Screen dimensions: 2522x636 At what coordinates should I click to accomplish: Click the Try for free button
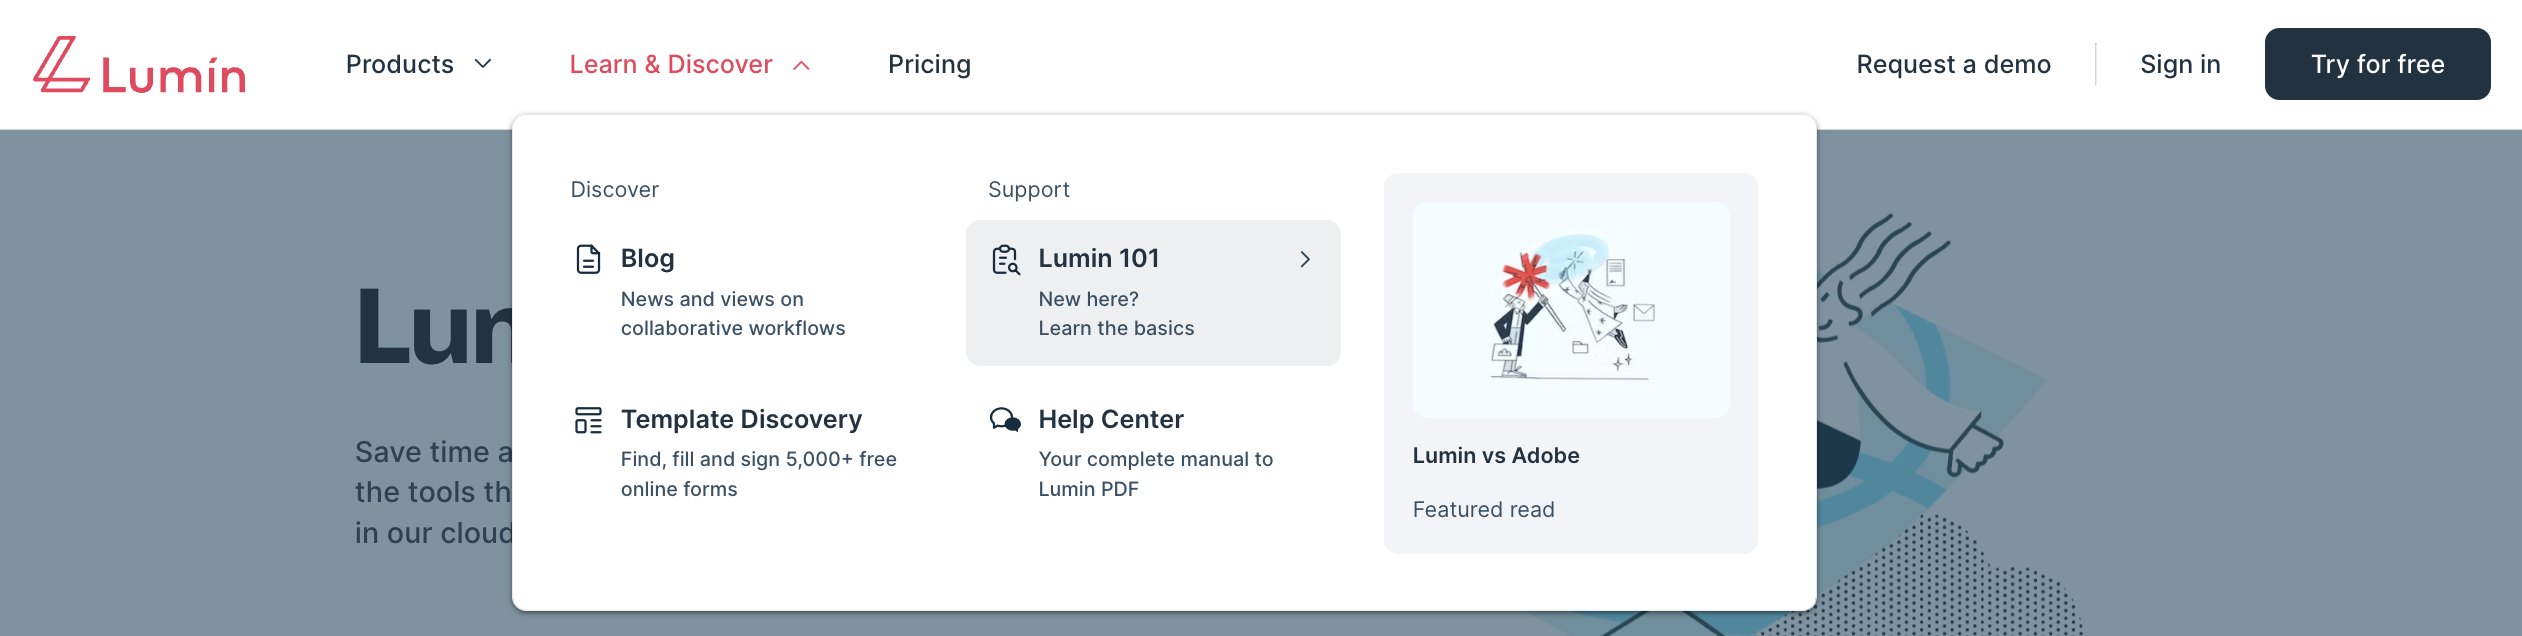2377,64
